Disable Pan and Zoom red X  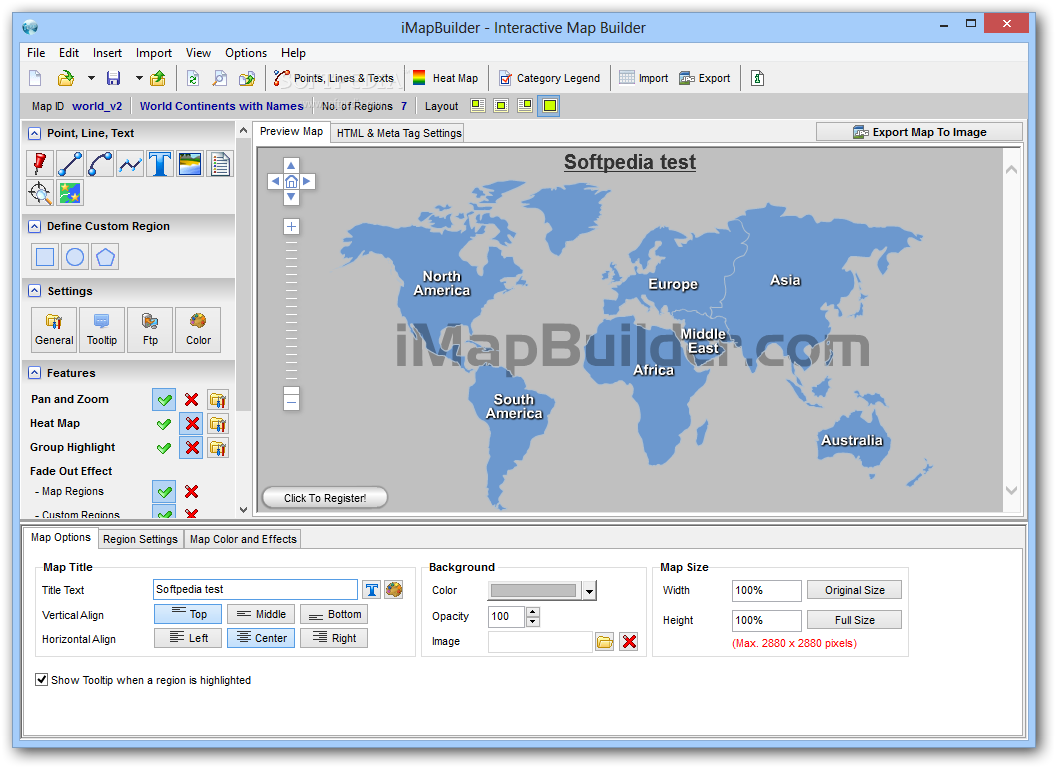[x=191, y=399]
